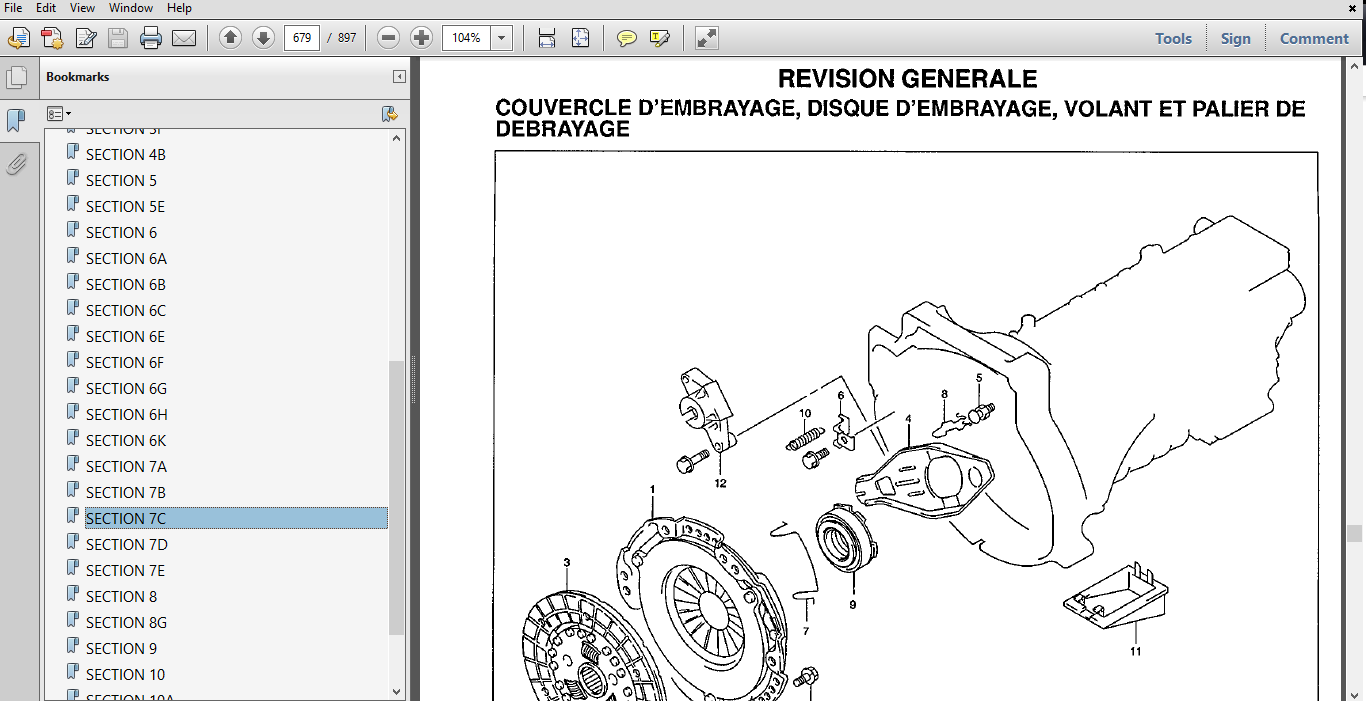Switch to Read Mode fullscreen view

click(706, 38)
